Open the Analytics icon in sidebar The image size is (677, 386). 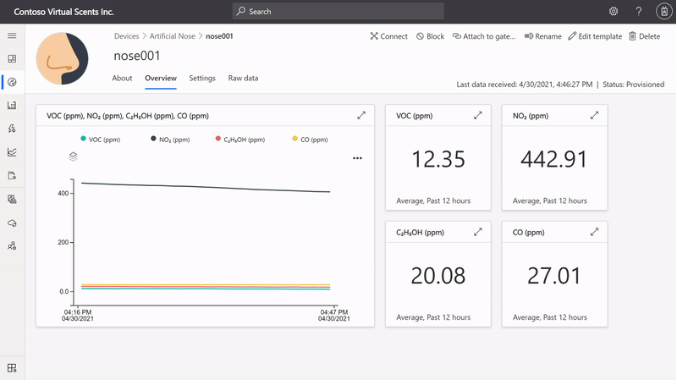(x=12, y=152)
